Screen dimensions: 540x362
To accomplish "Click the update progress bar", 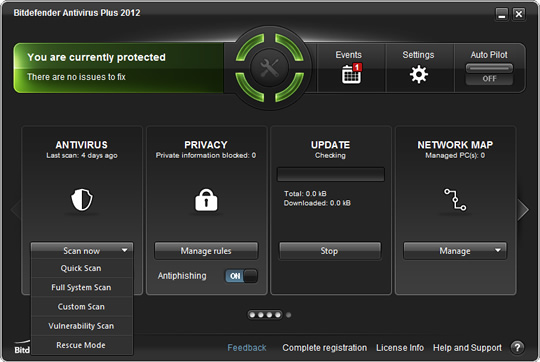I will pyautogui.click(x=331, y=174).
